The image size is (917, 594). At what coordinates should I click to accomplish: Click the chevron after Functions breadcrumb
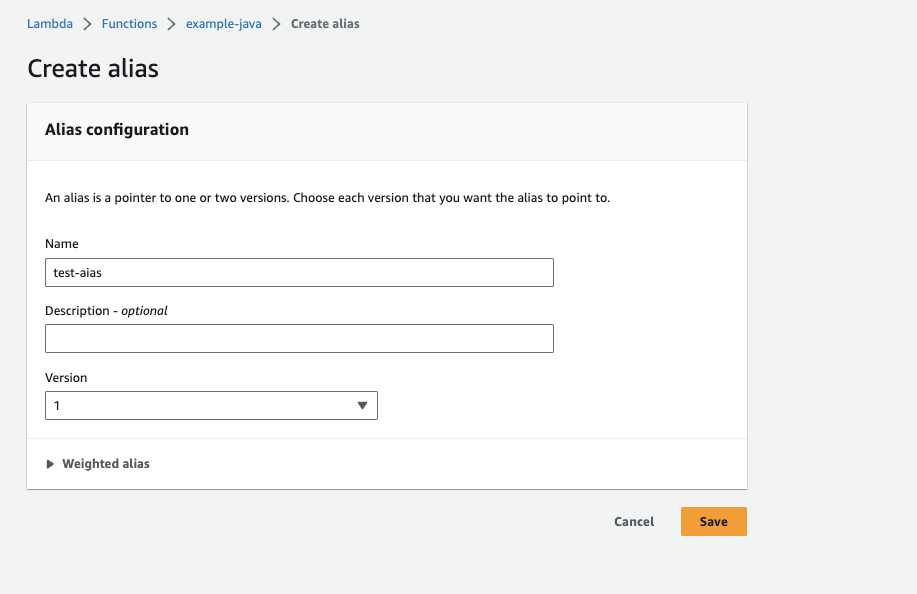171,24
